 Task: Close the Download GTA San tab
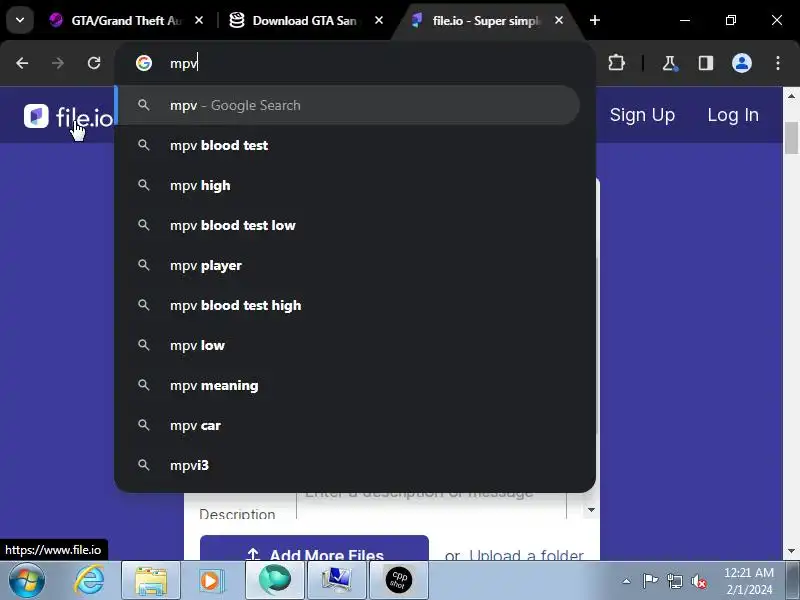(379, 20)
